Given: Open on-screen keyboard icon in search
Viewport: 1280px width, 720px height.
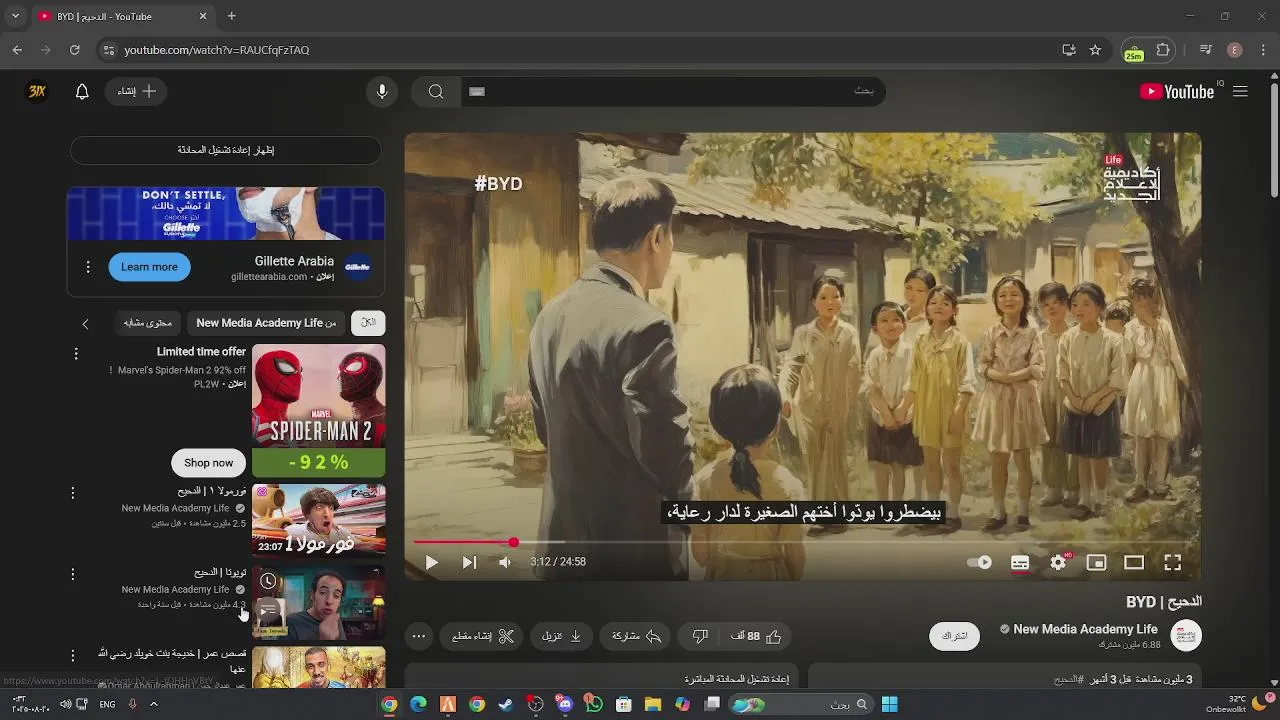Looking at the screenshot, I should coord(477,91).
